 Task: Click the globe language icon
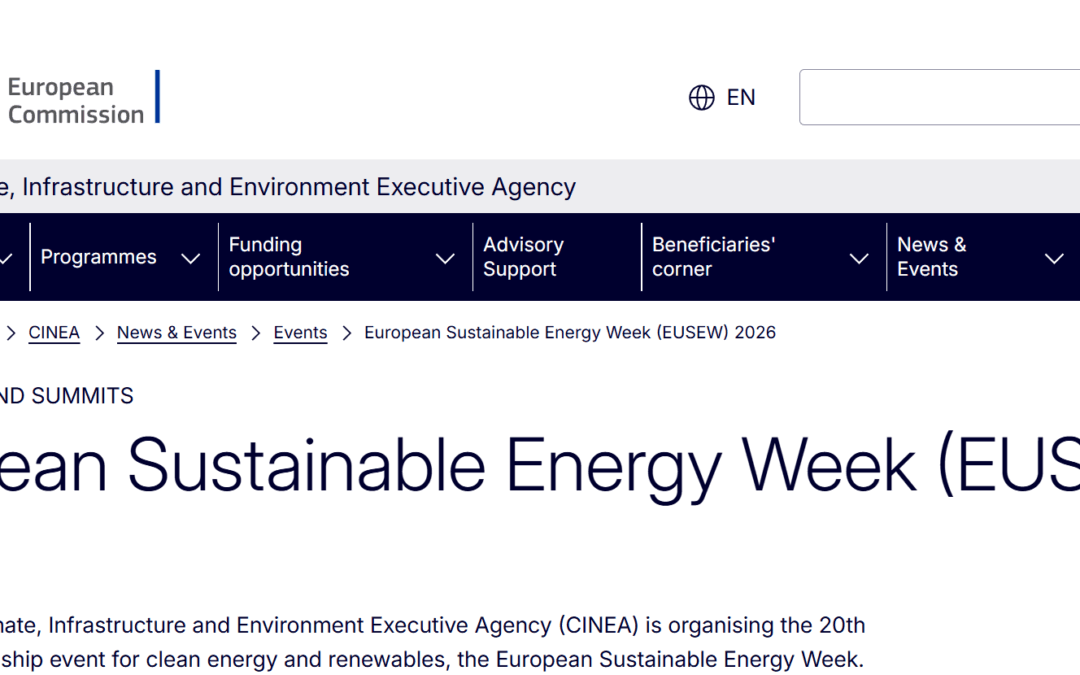tap(700, 97)
